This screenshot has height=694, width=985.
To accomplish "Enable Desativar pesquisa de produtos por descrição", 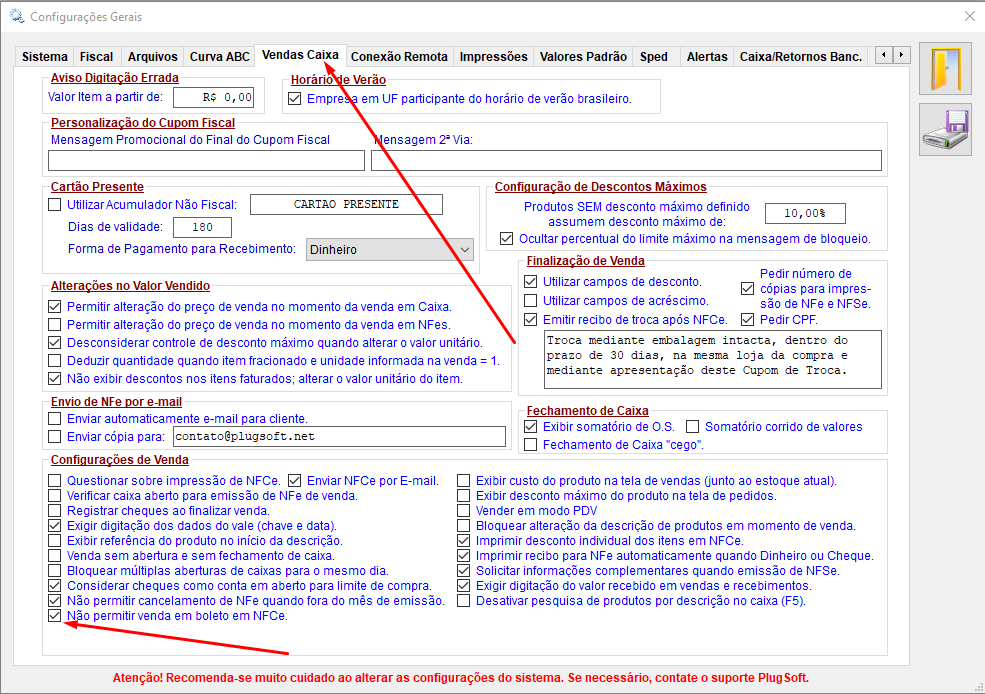I will [464, 601].
